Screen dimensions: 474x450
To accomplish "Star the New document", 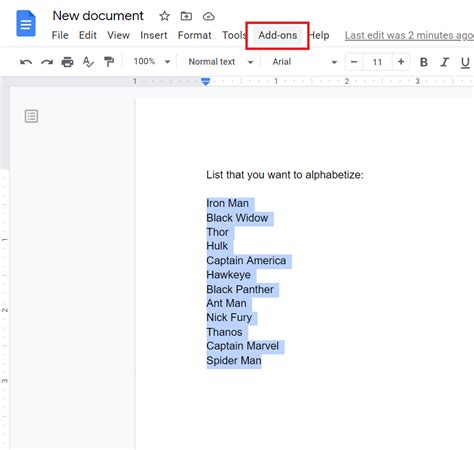I will 164,16.
